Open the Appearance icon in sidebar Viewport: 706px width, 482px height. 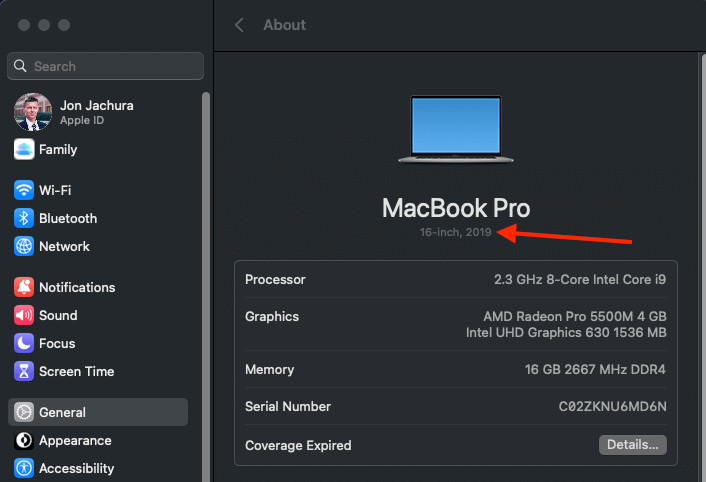(24, 440)
